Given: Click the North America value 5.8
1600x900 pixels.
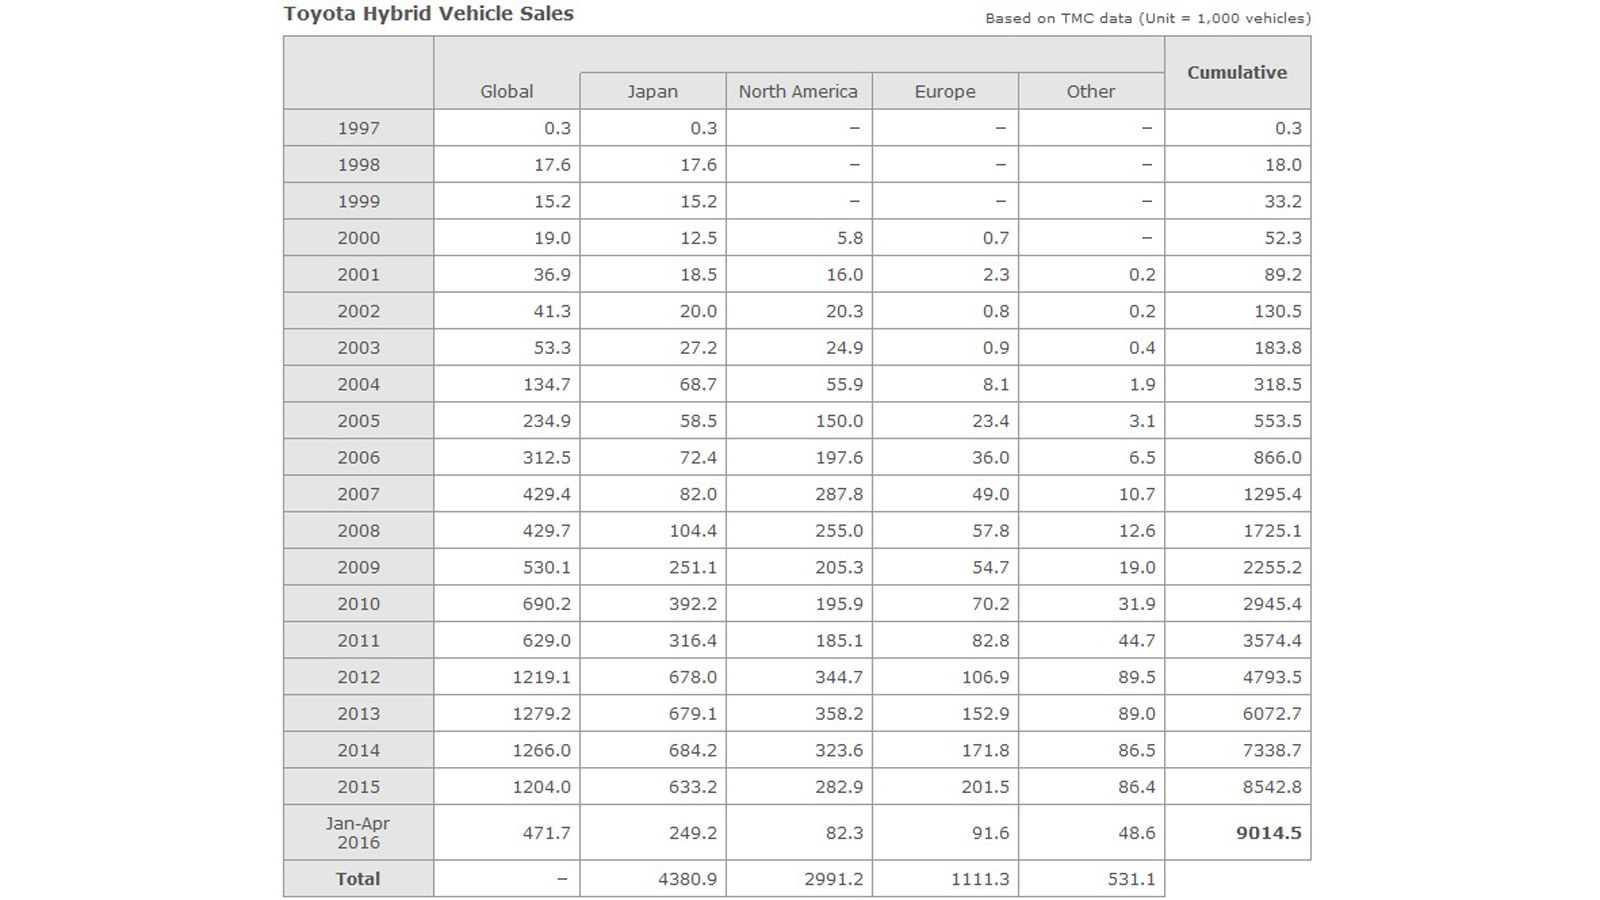Looking at the screenshot, I should tap(849, 238).
